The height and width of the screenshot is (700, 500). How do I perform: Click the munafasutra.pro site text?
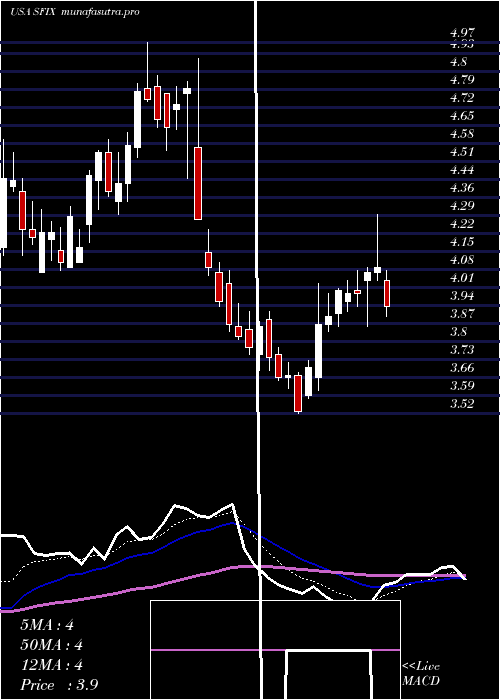(100, 12)
